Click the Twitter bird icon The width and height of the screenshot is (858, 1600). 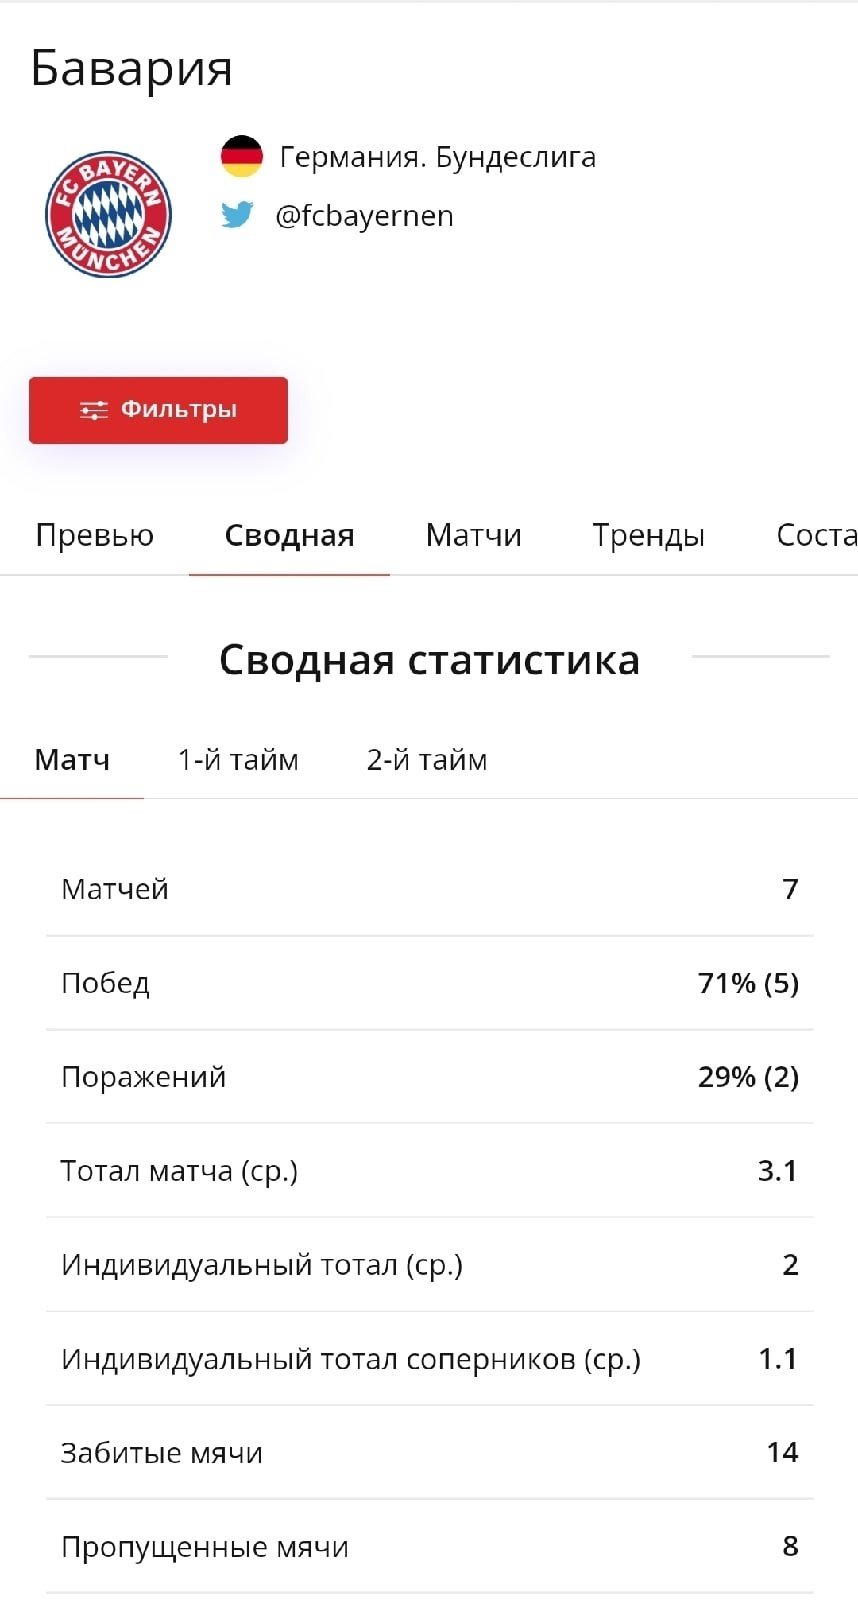click(x=237, y=215)
